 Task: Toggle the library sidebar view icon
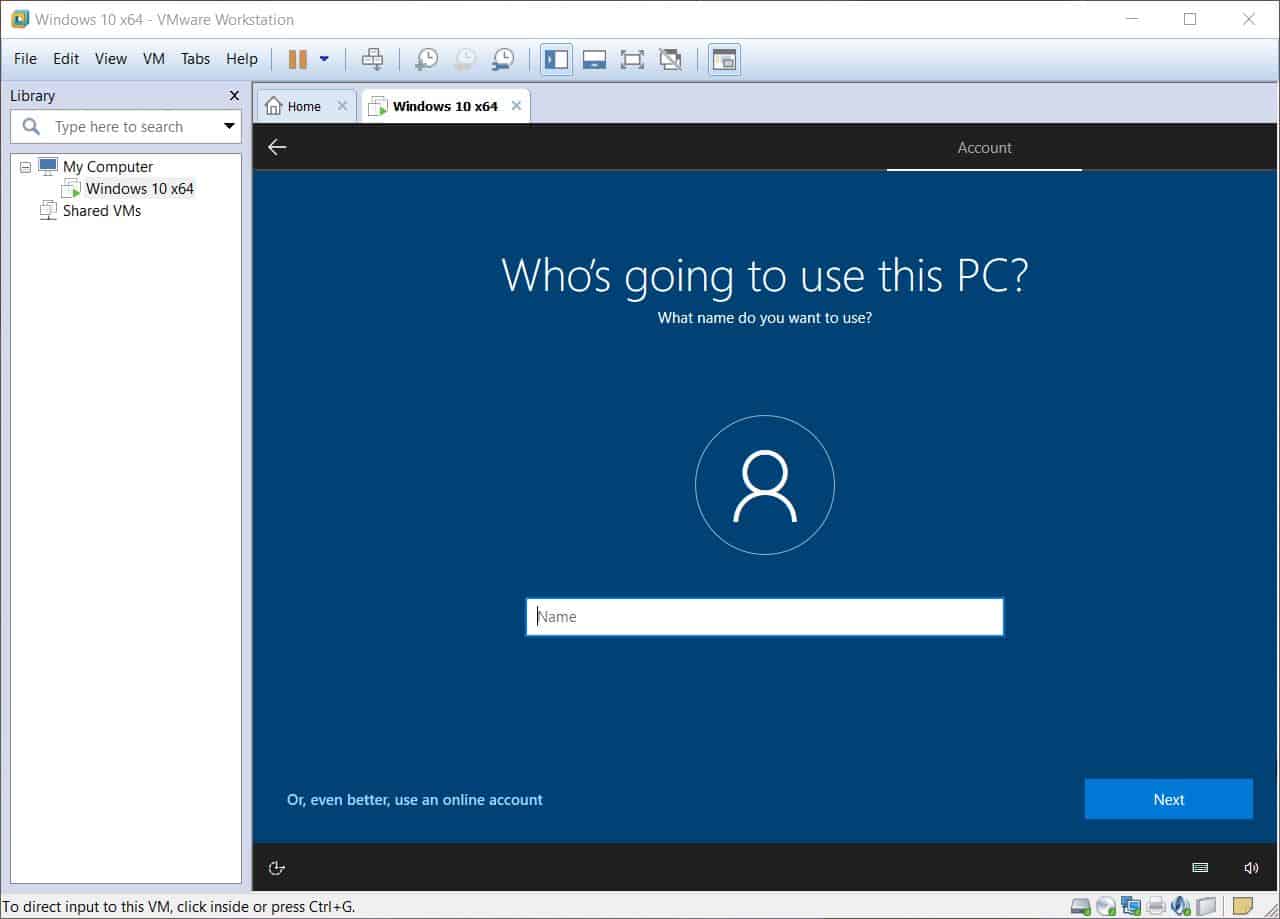point(556,59)
